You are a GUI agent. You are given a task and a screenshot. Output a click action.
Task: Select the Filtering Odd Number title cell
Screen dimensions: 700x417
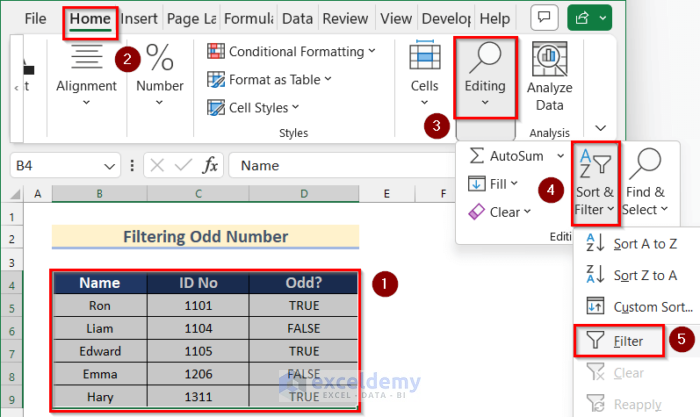point(205,237)
